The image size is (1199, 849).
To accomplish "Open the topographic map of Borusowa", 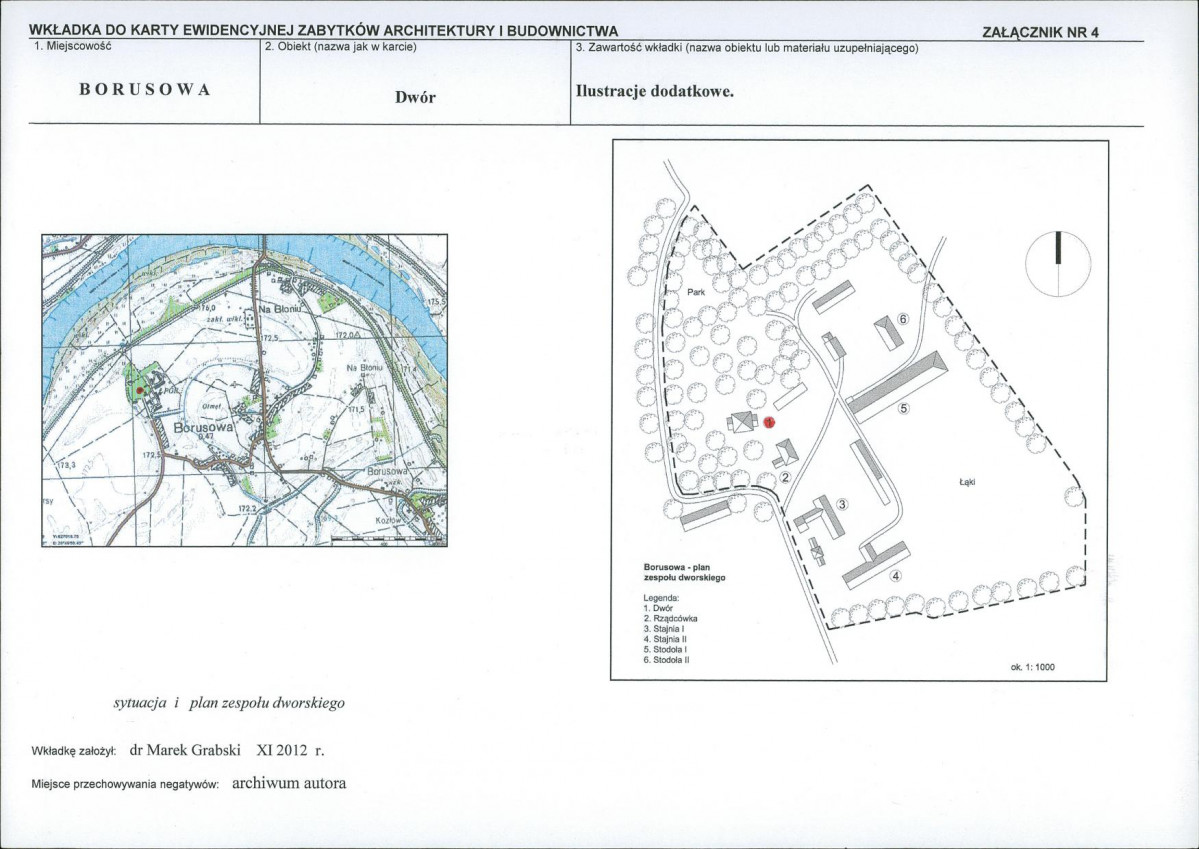I will click(244, 390).
